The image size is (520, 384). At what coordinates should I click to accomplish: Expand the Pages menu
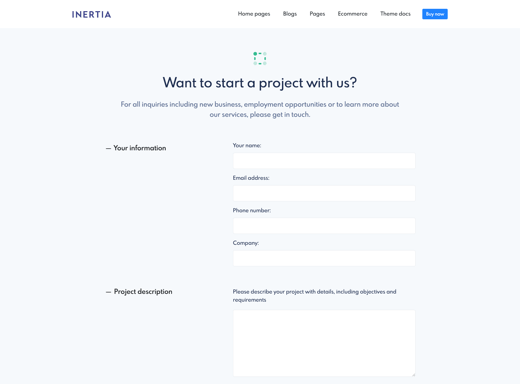pos(317,14)
